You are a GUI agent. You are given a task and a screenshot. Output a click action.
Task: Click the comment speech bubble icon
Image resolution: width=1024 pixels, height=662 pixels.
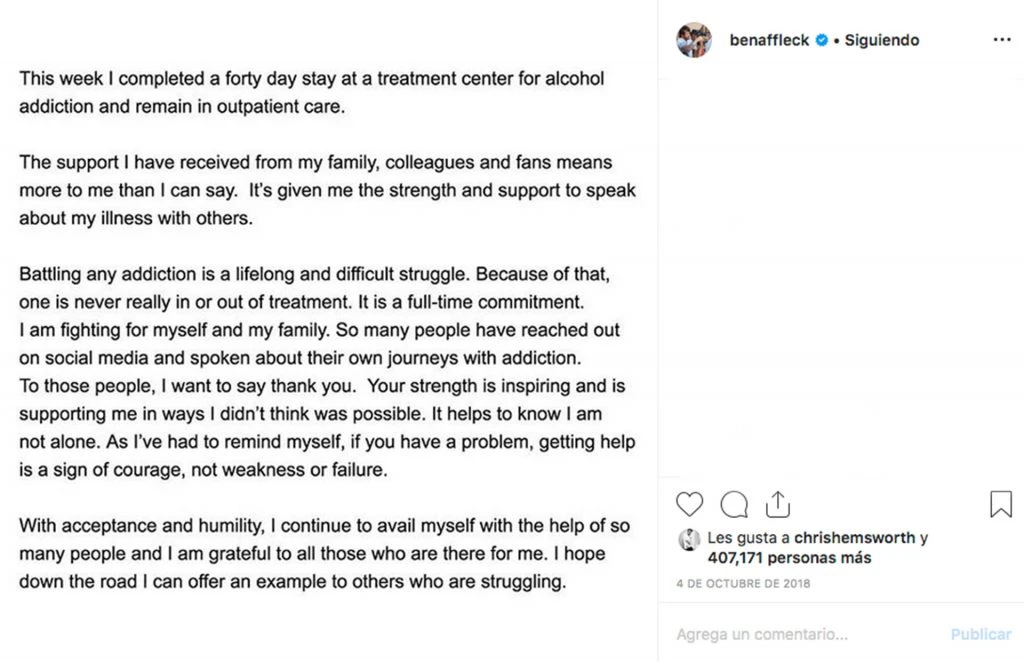coord(734,504)
